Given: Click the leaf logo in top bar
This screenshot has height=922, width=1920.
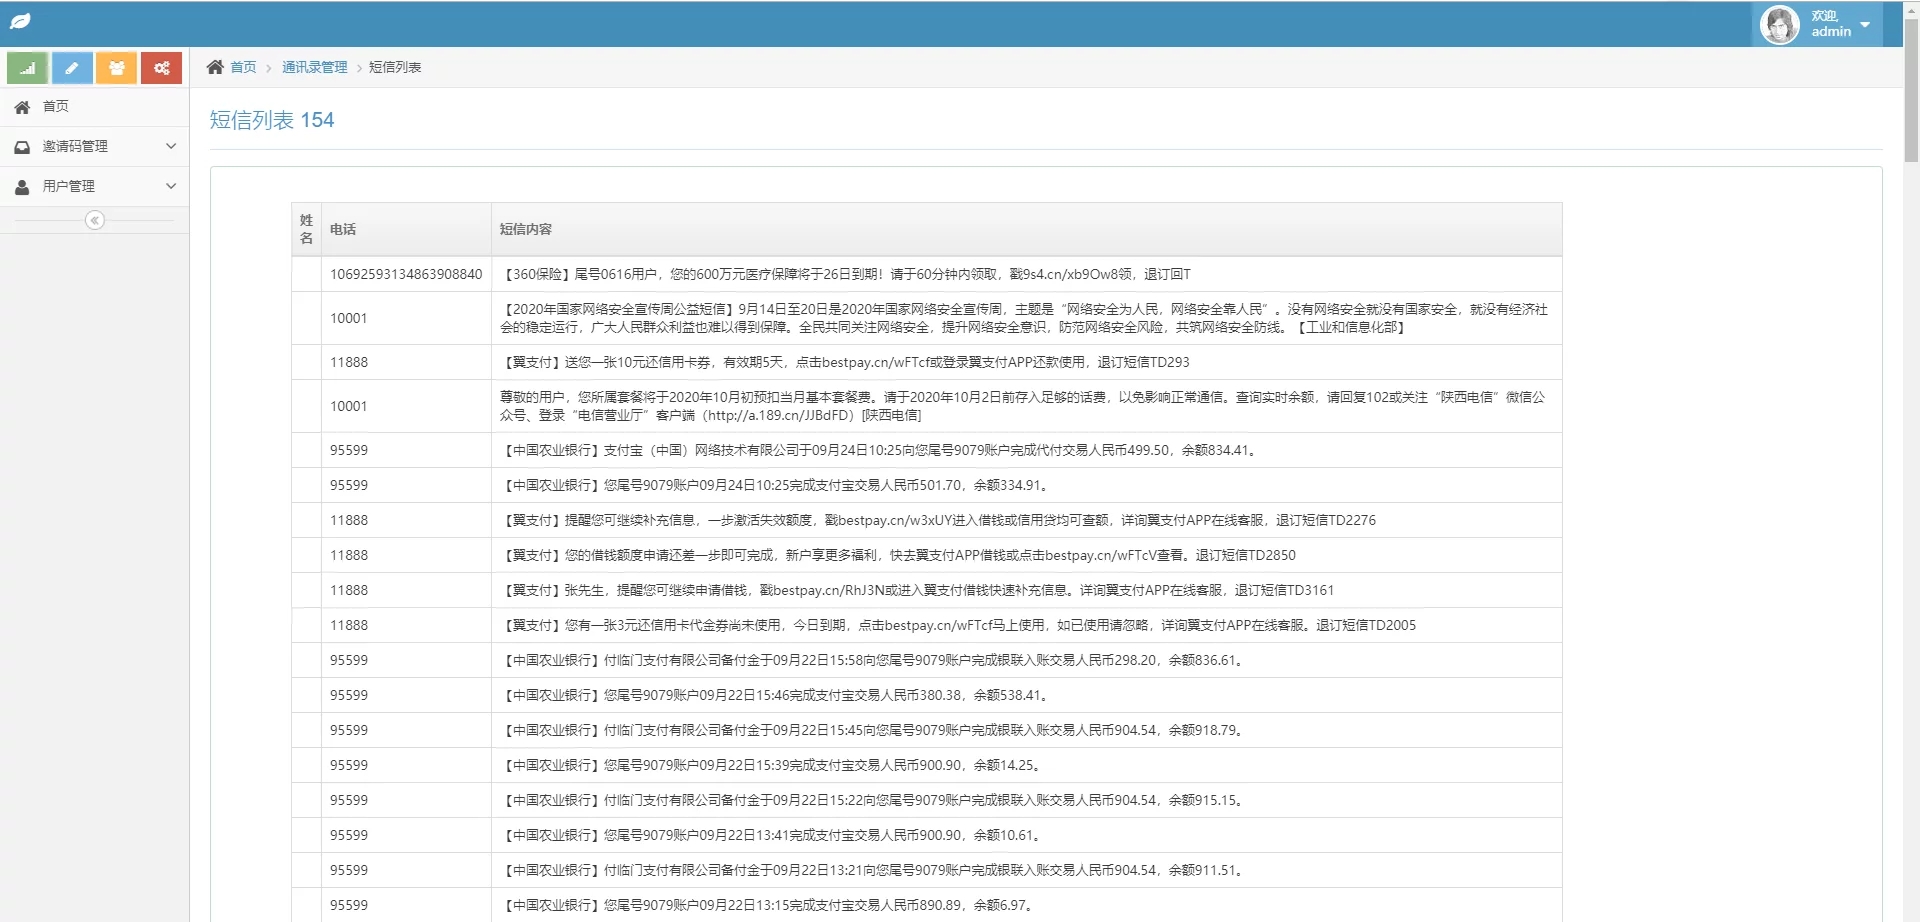Looking at the screenshot, I should pyautogui.click(x=21, y=22).
